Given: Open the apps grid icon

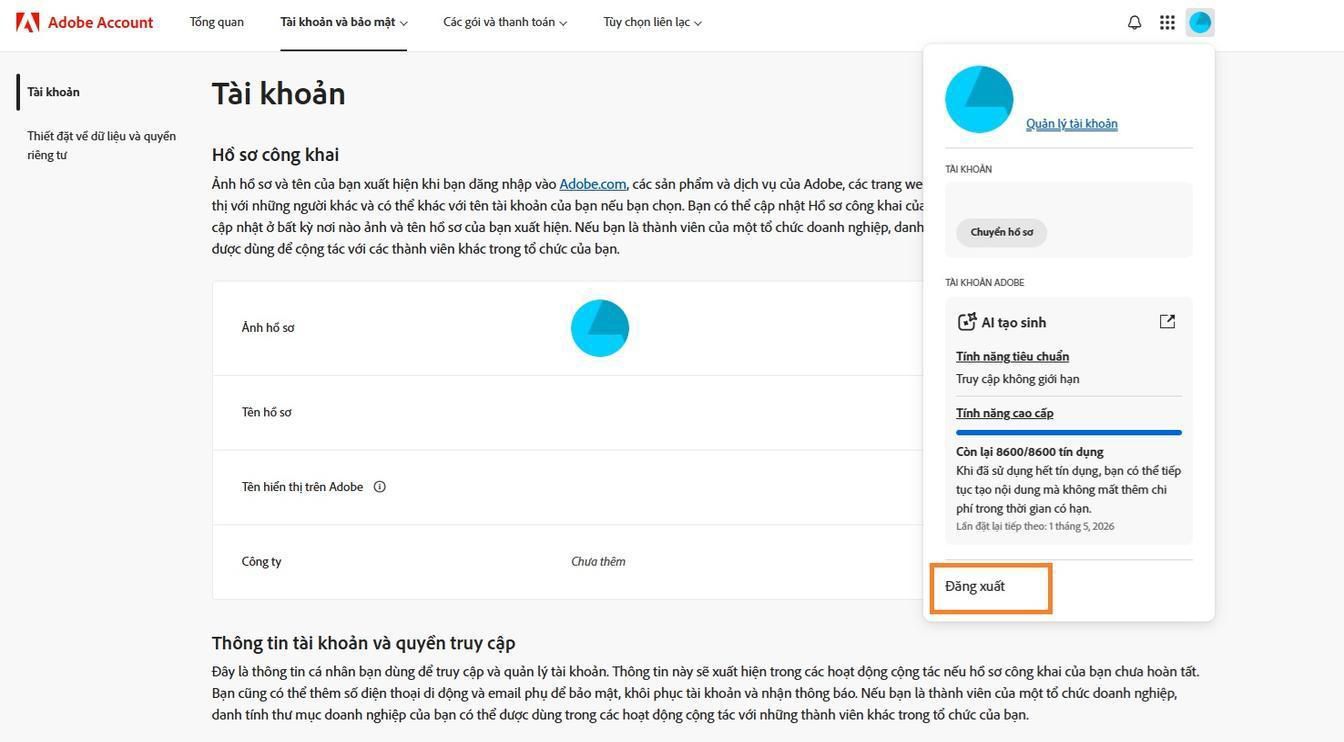Looking at the screenshot, I should pos(1167,22).
